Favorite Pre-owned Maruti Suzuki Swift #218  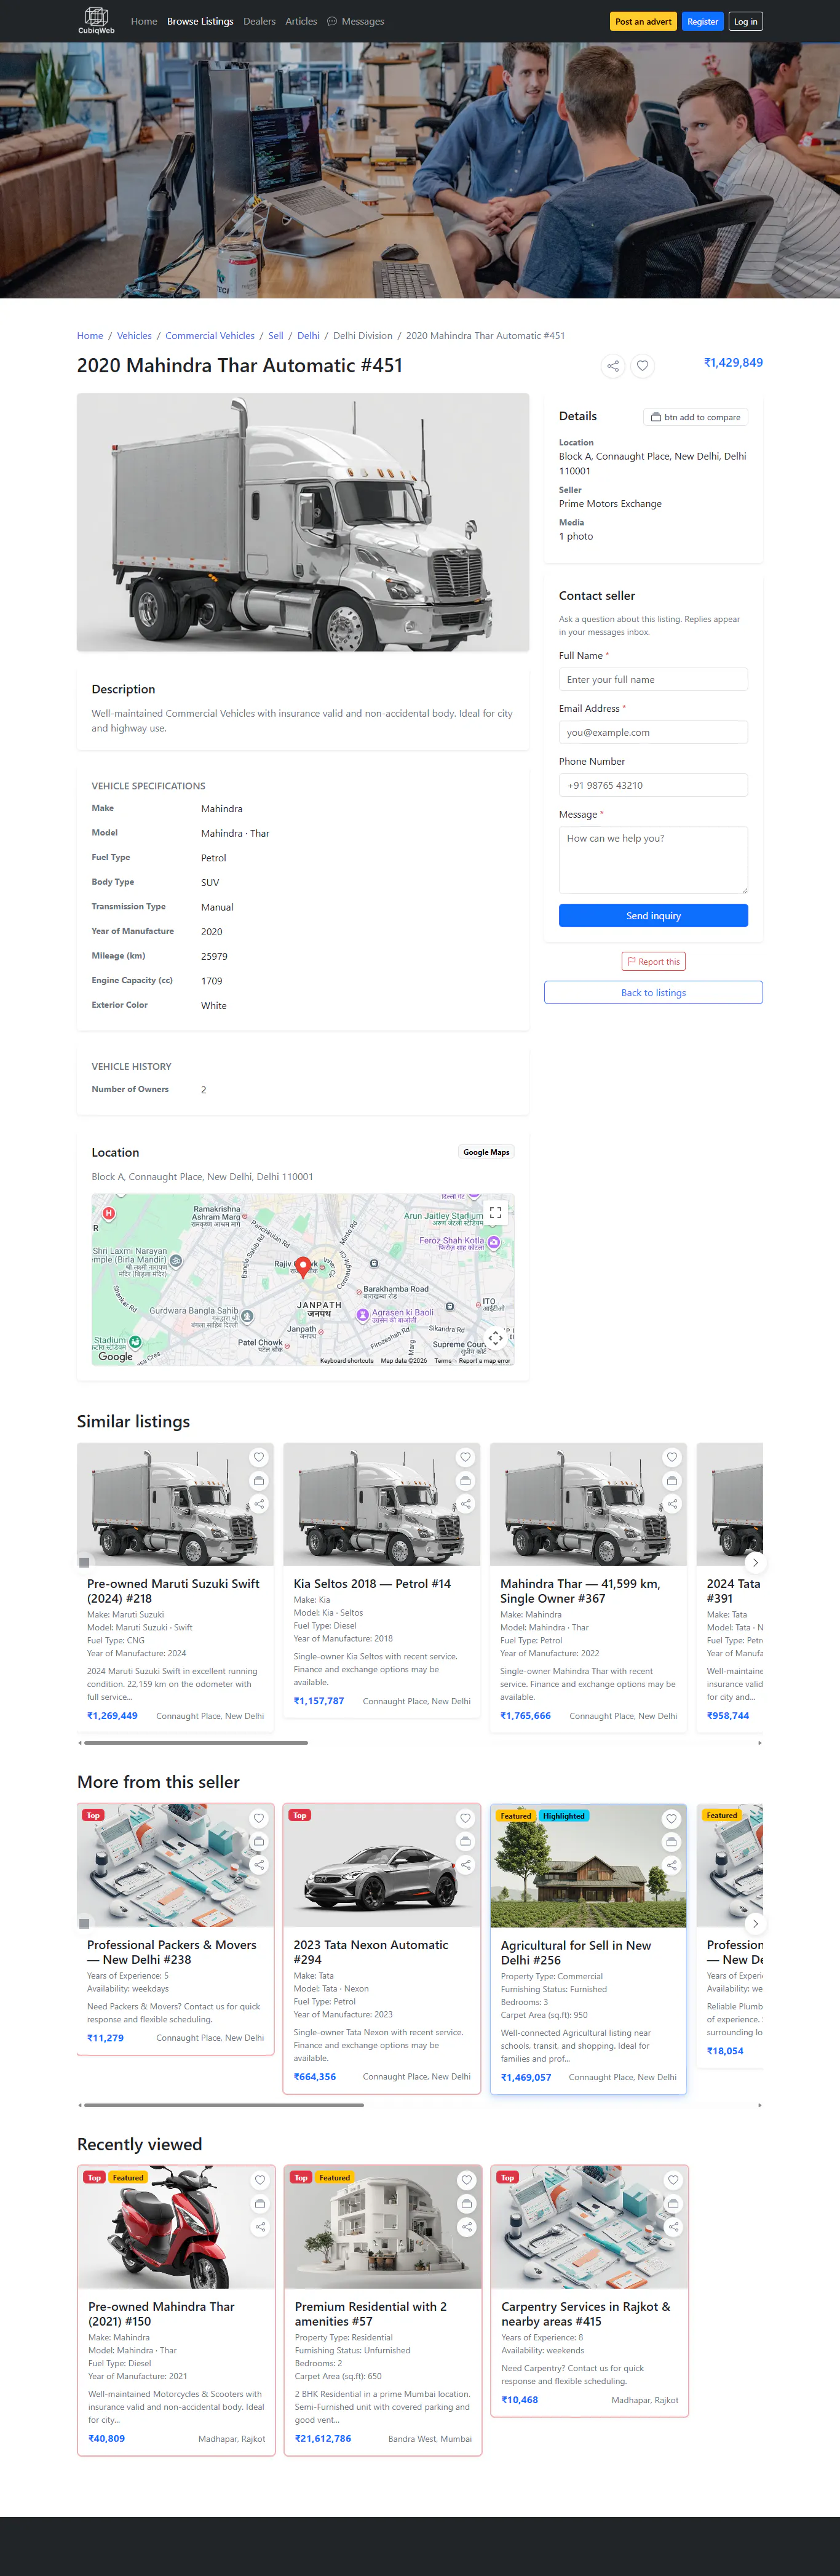(259, 1457)
